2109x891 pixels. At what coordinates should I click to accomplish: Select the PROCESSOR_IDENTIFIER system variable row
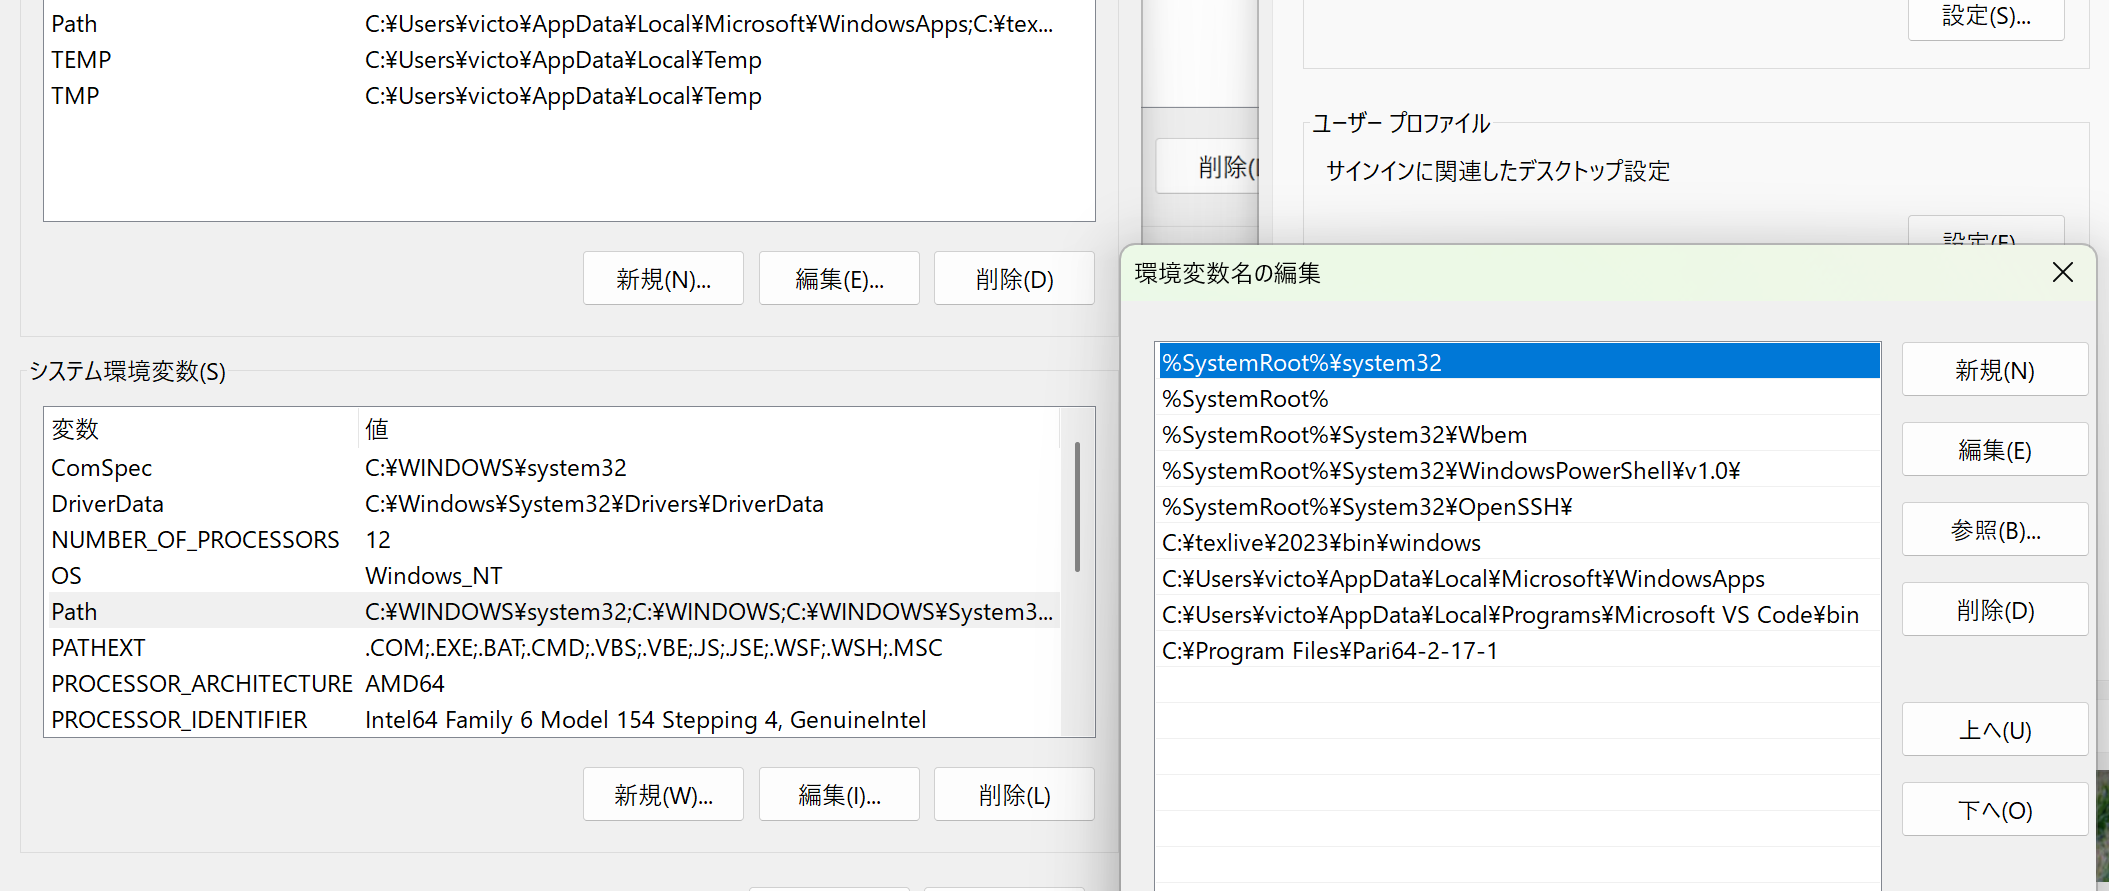click(553, 719)
